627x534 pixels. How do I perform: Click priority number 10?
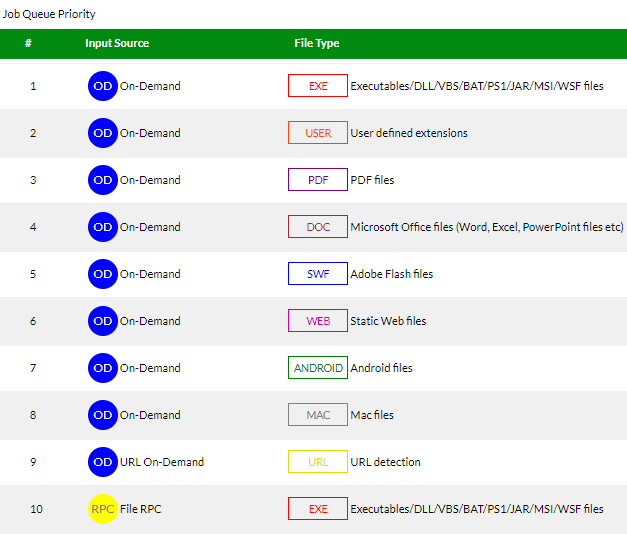coord(36,509)
